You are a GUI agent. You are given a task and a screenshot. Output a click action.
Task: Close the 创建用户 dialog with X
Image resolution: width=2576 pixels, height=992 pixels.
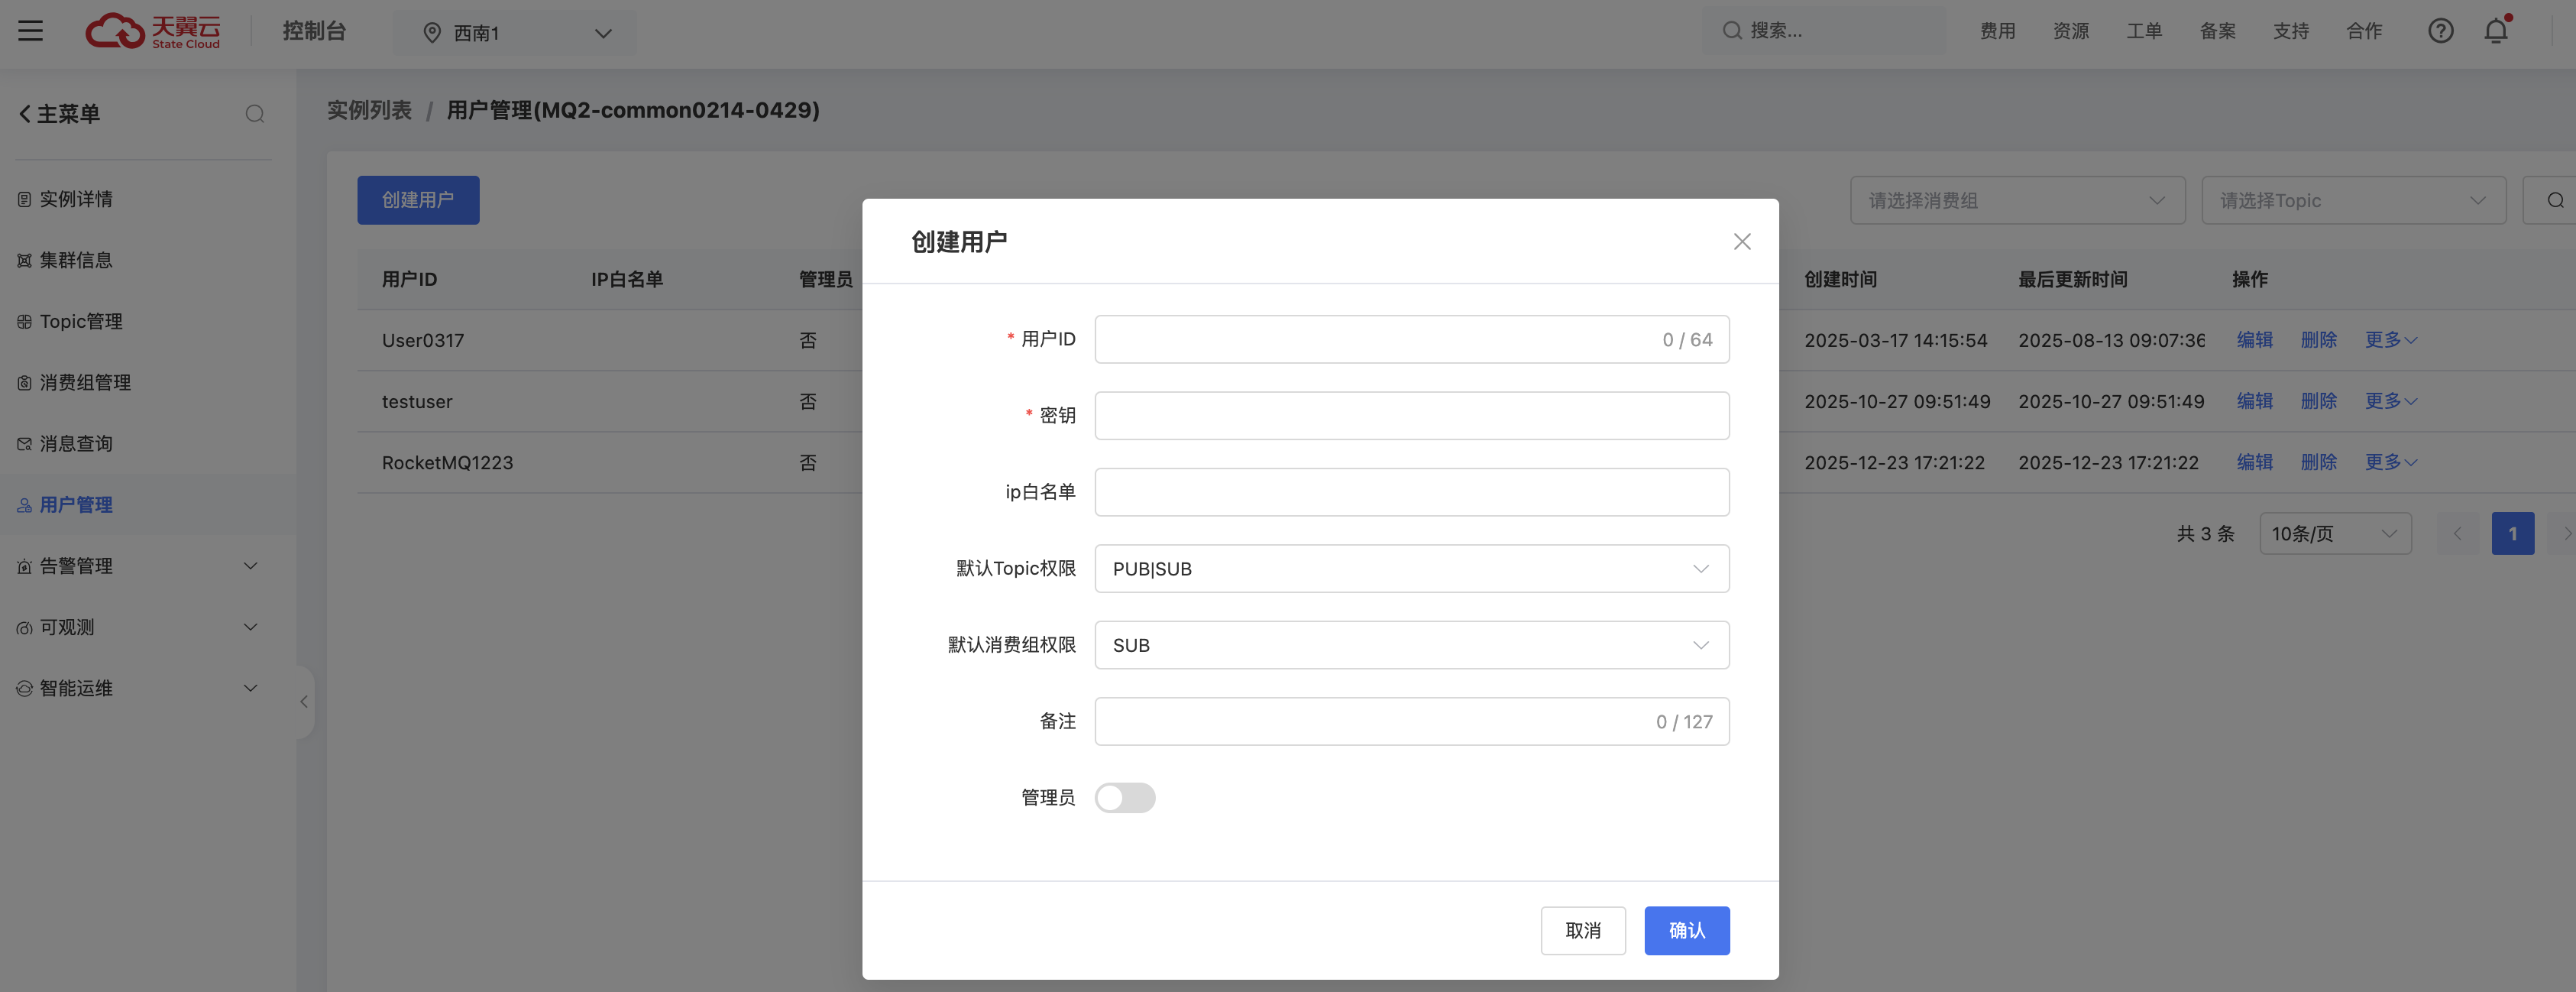(x=1741, y=242)
